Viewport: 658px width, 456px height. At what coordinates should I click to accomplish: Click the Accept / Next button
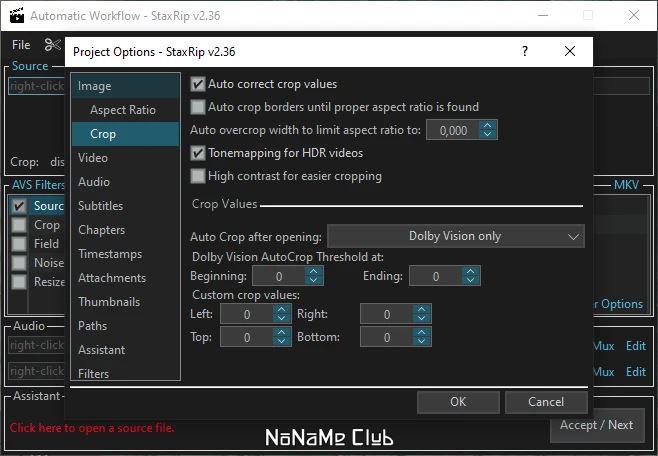597,425
